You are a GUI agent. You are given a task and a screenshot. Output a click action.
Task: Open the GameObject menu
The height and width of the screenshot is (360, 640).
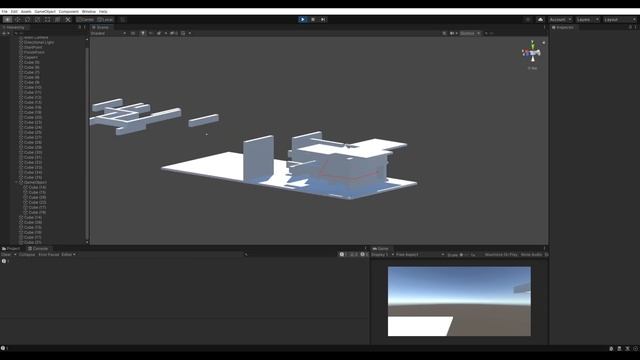click(x=45, y=11)
